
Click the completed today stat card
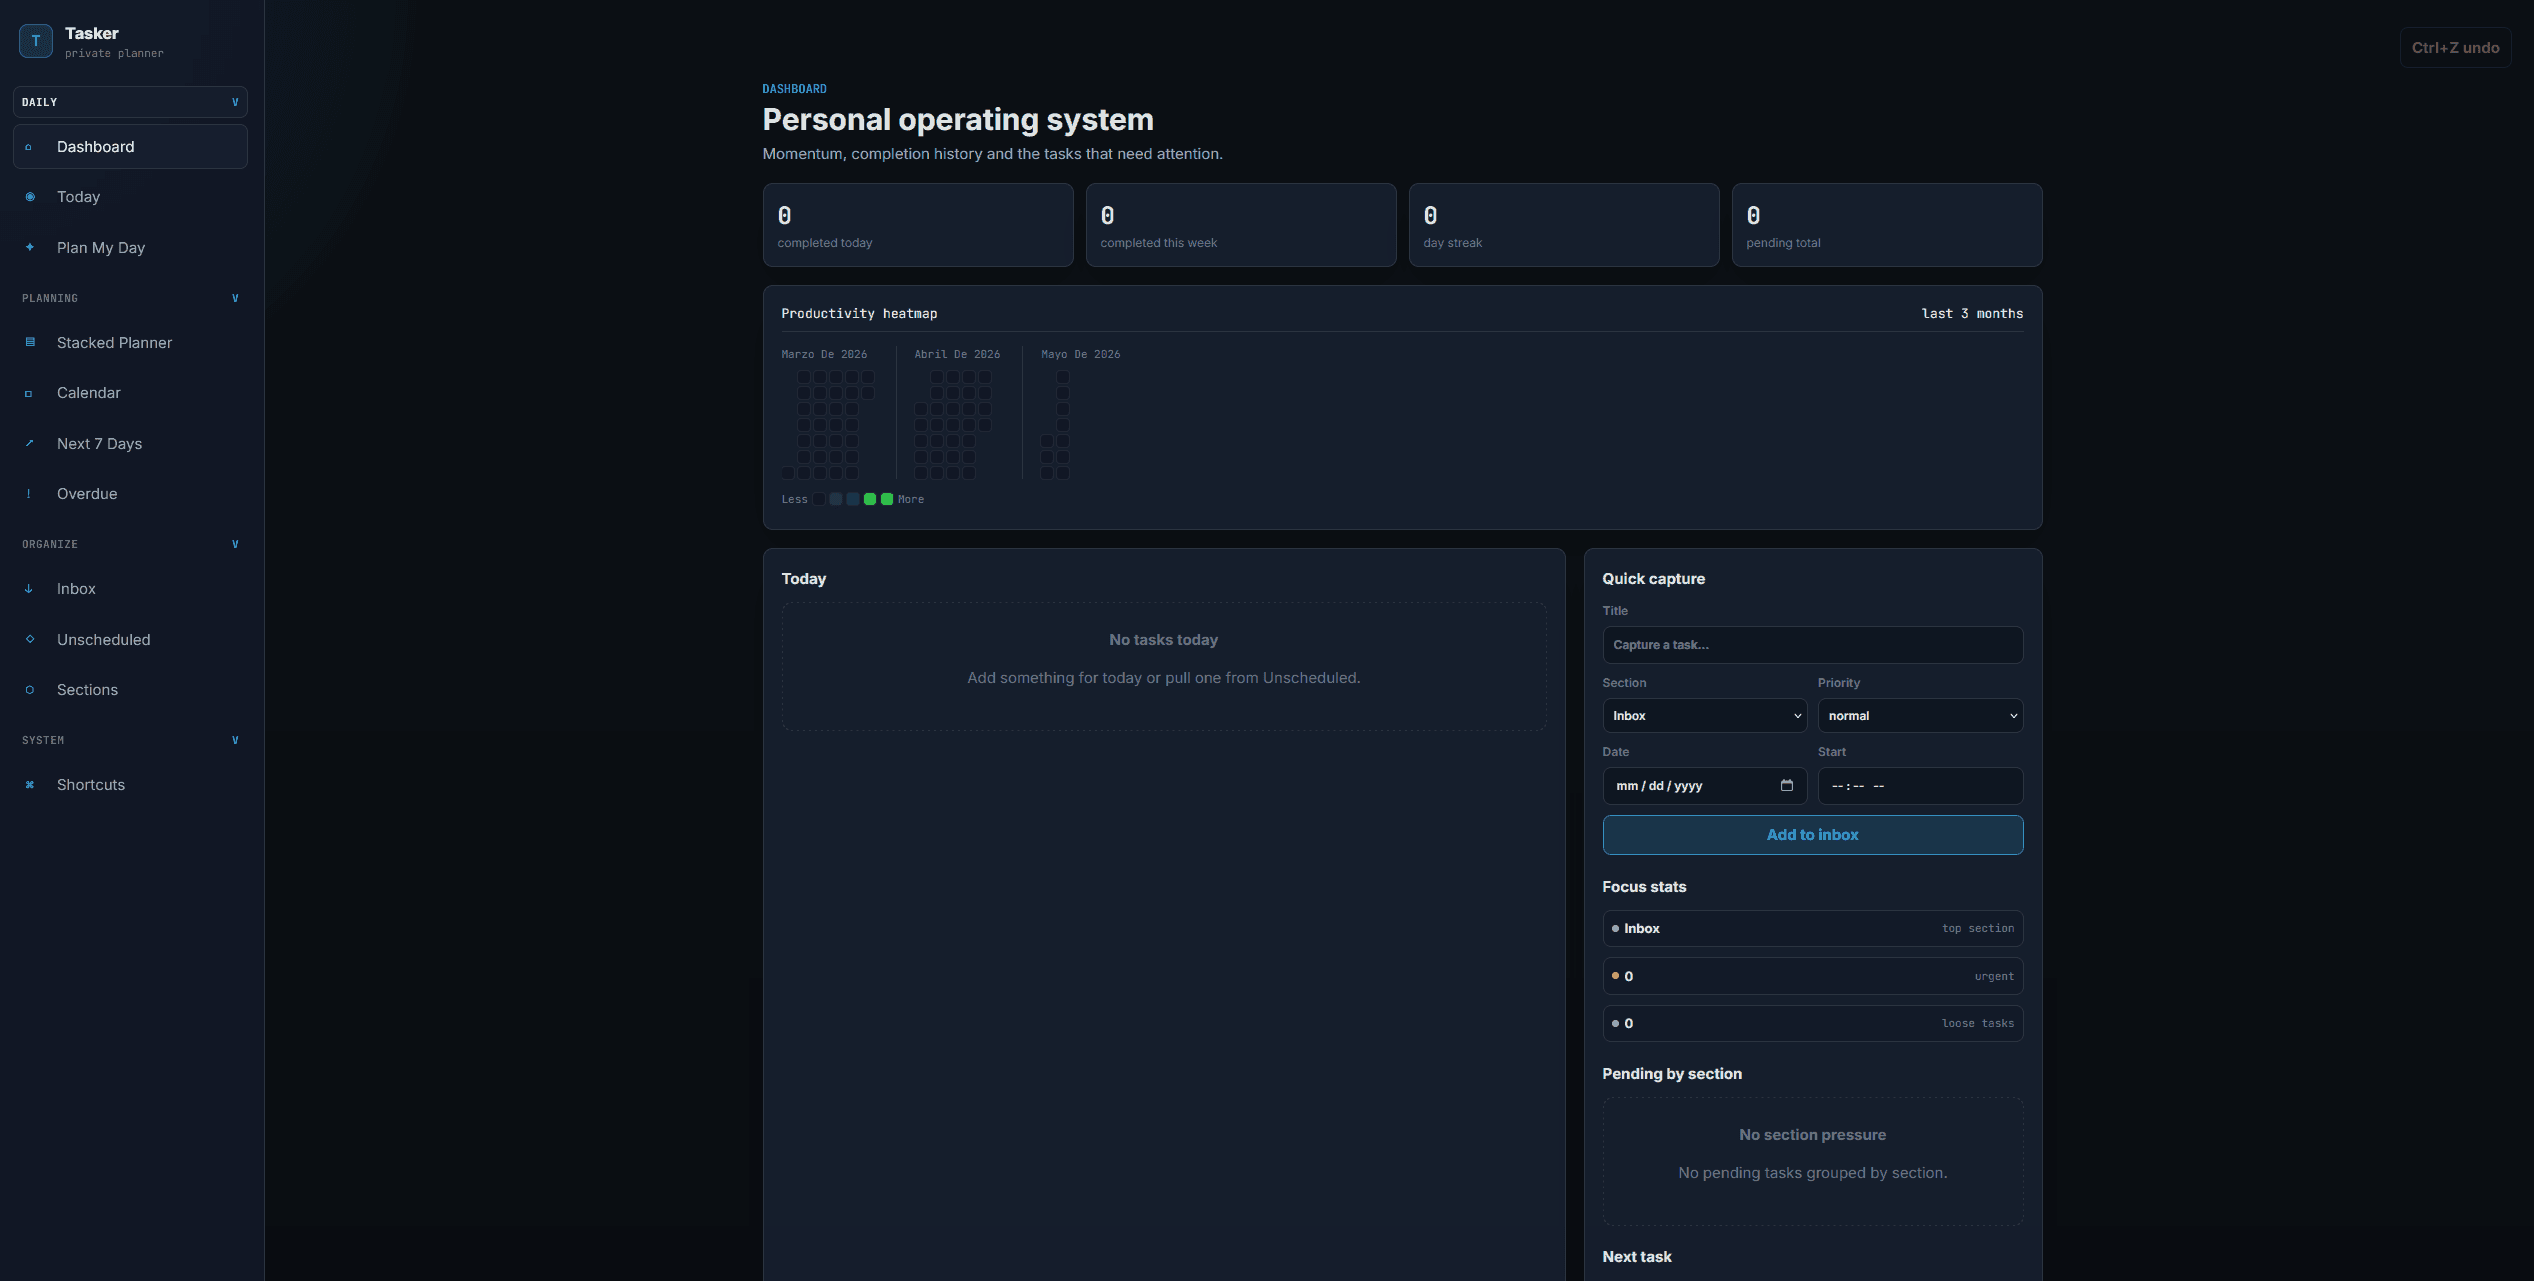918,225
